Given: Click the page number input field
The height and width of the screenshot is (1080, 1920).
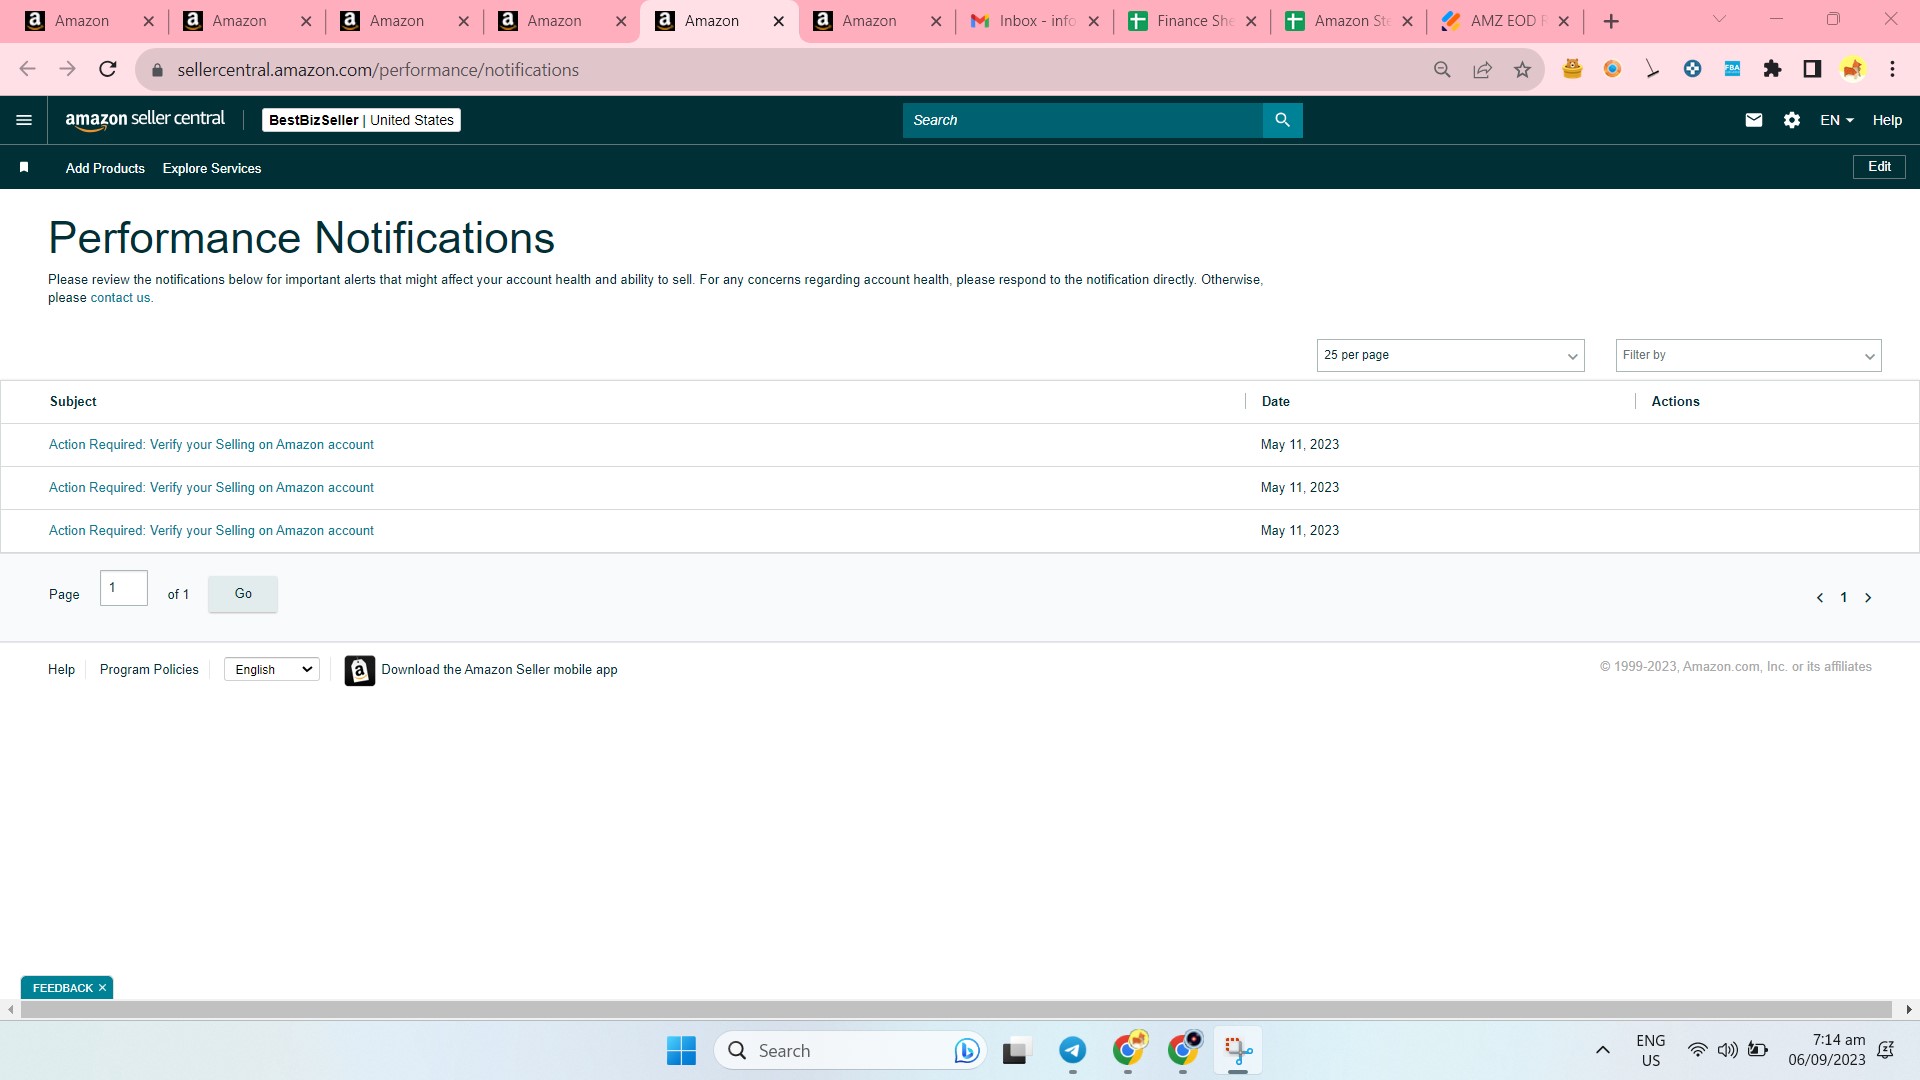Looking at the screenshot, I should click(124, 588).
